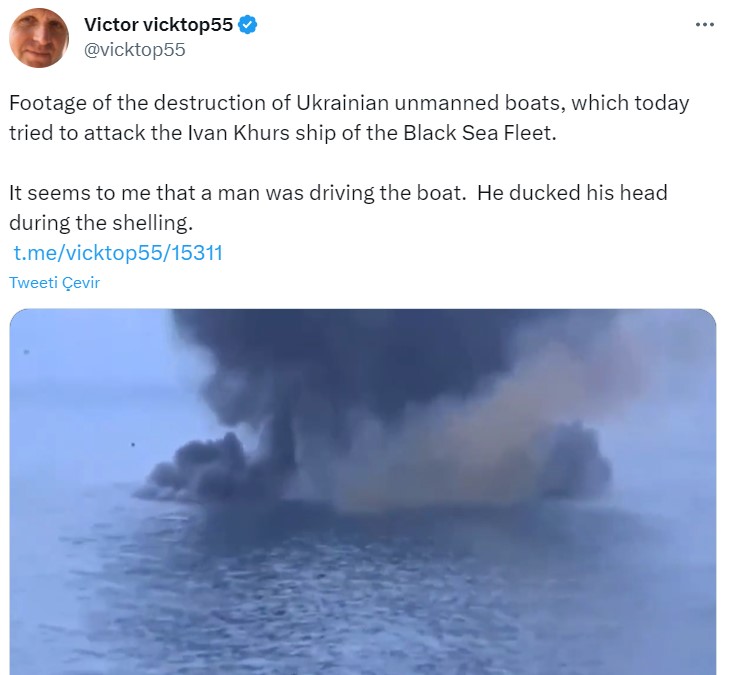This screenshot has width=731, height=675.
Task: Click the sentence about Ukrainian unmanned boats
Action: coord(349,118)
